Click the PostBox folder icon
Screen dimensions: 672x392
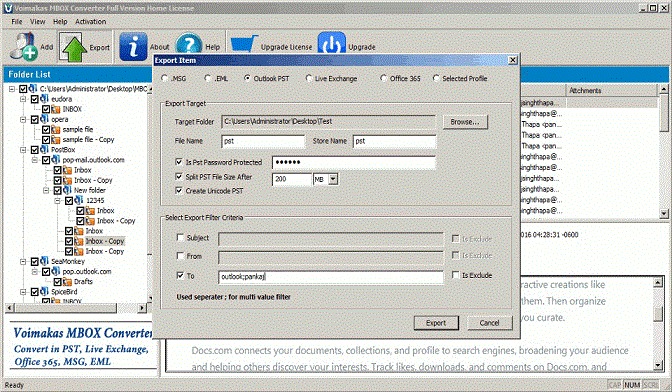click(45, 150)
